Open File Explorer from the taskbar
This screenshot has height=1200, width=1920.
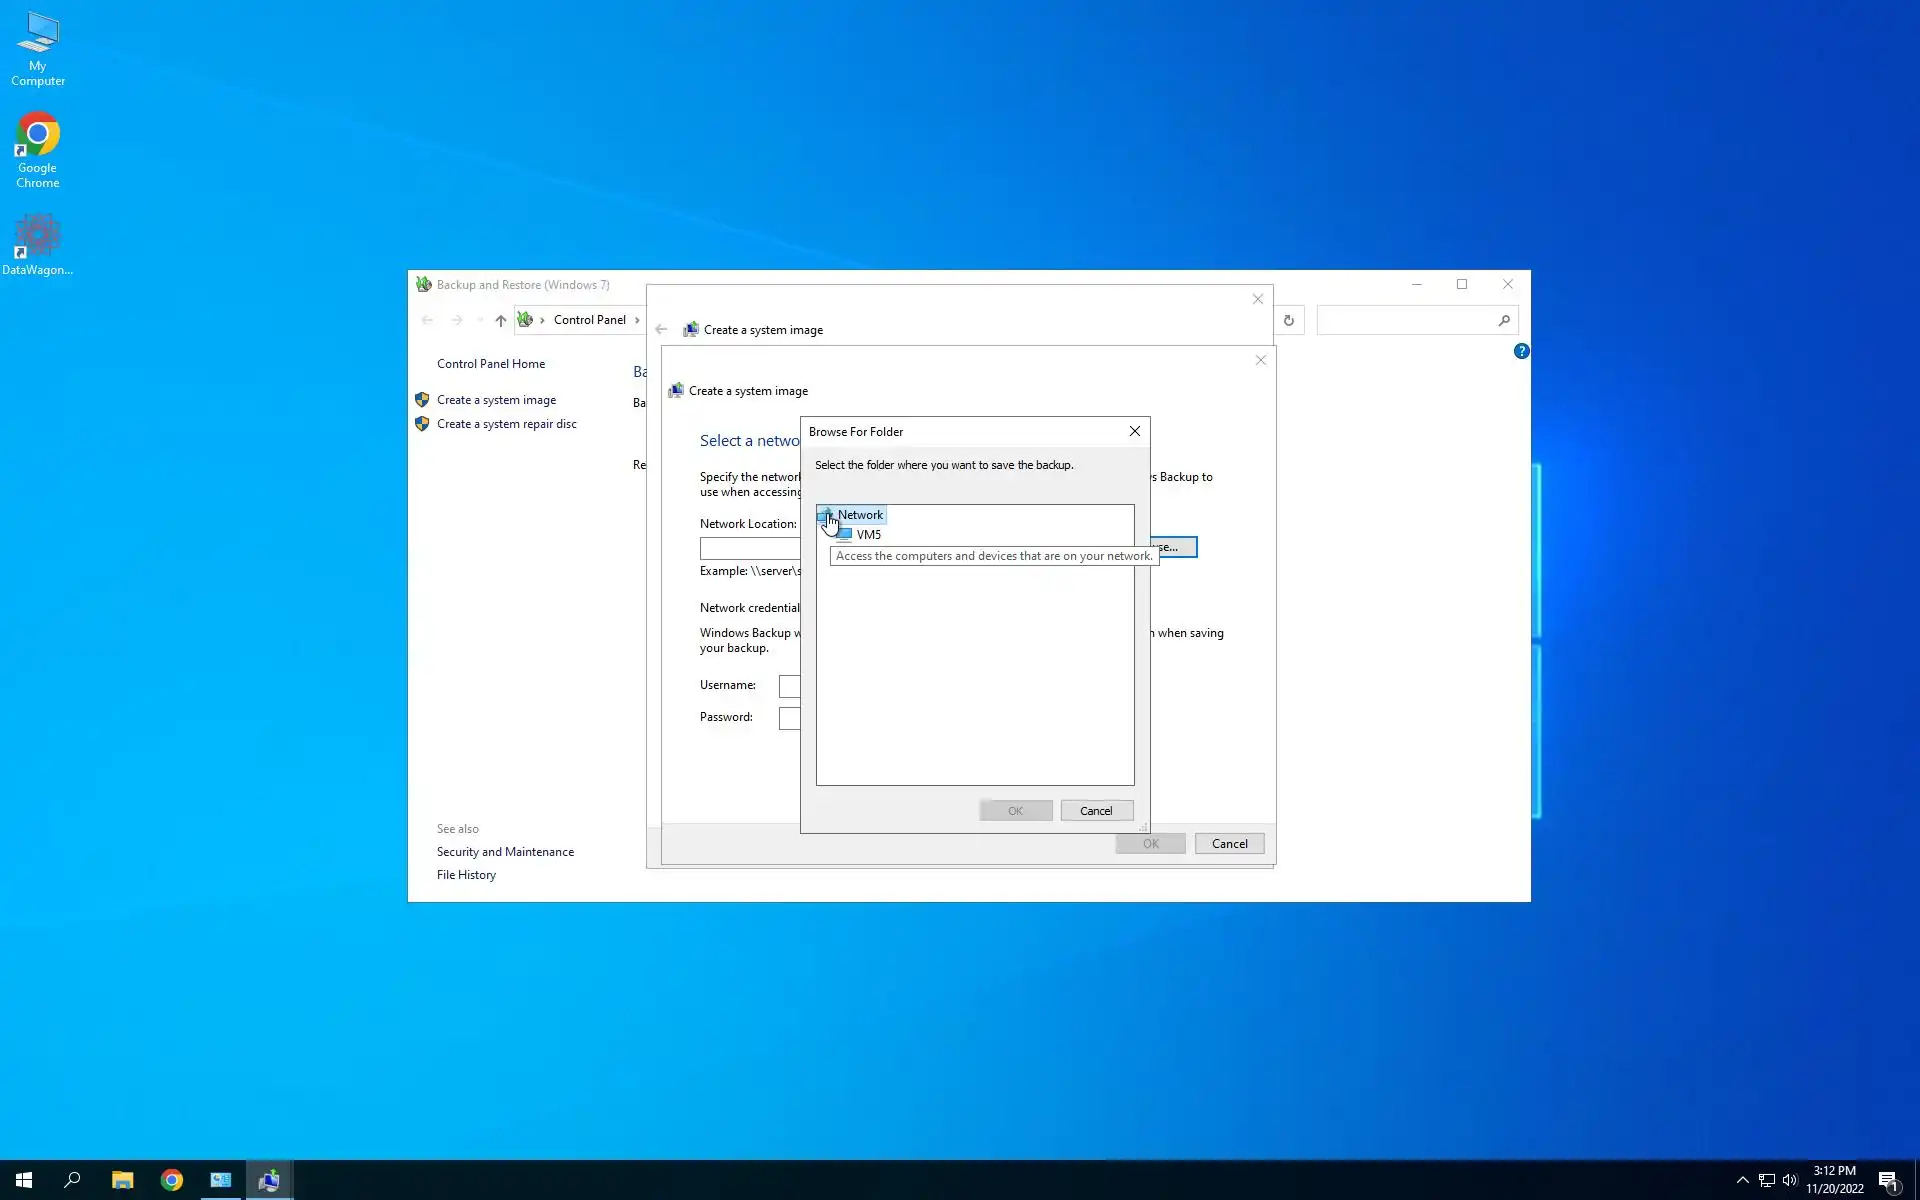point(122,1180)
